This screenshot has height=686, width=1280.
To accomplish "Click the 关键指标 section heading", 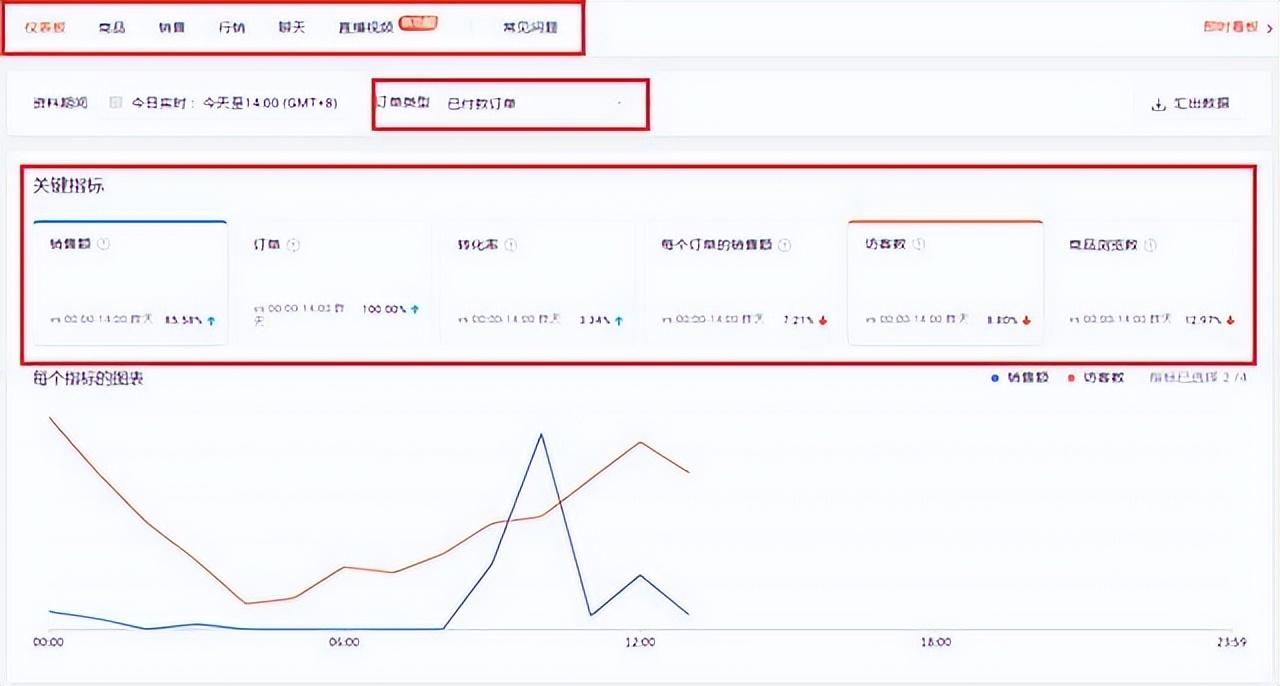I will tap(69, 186).
